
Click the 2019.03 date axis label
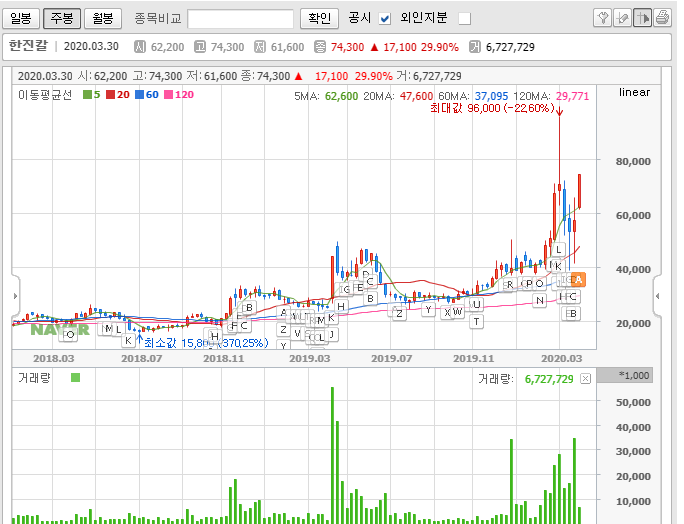pyautogui.click(x=310, y=359)
